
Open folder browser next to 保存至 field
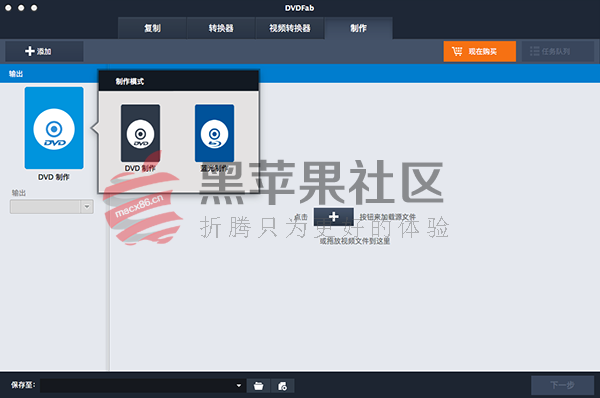coord(259,386)
